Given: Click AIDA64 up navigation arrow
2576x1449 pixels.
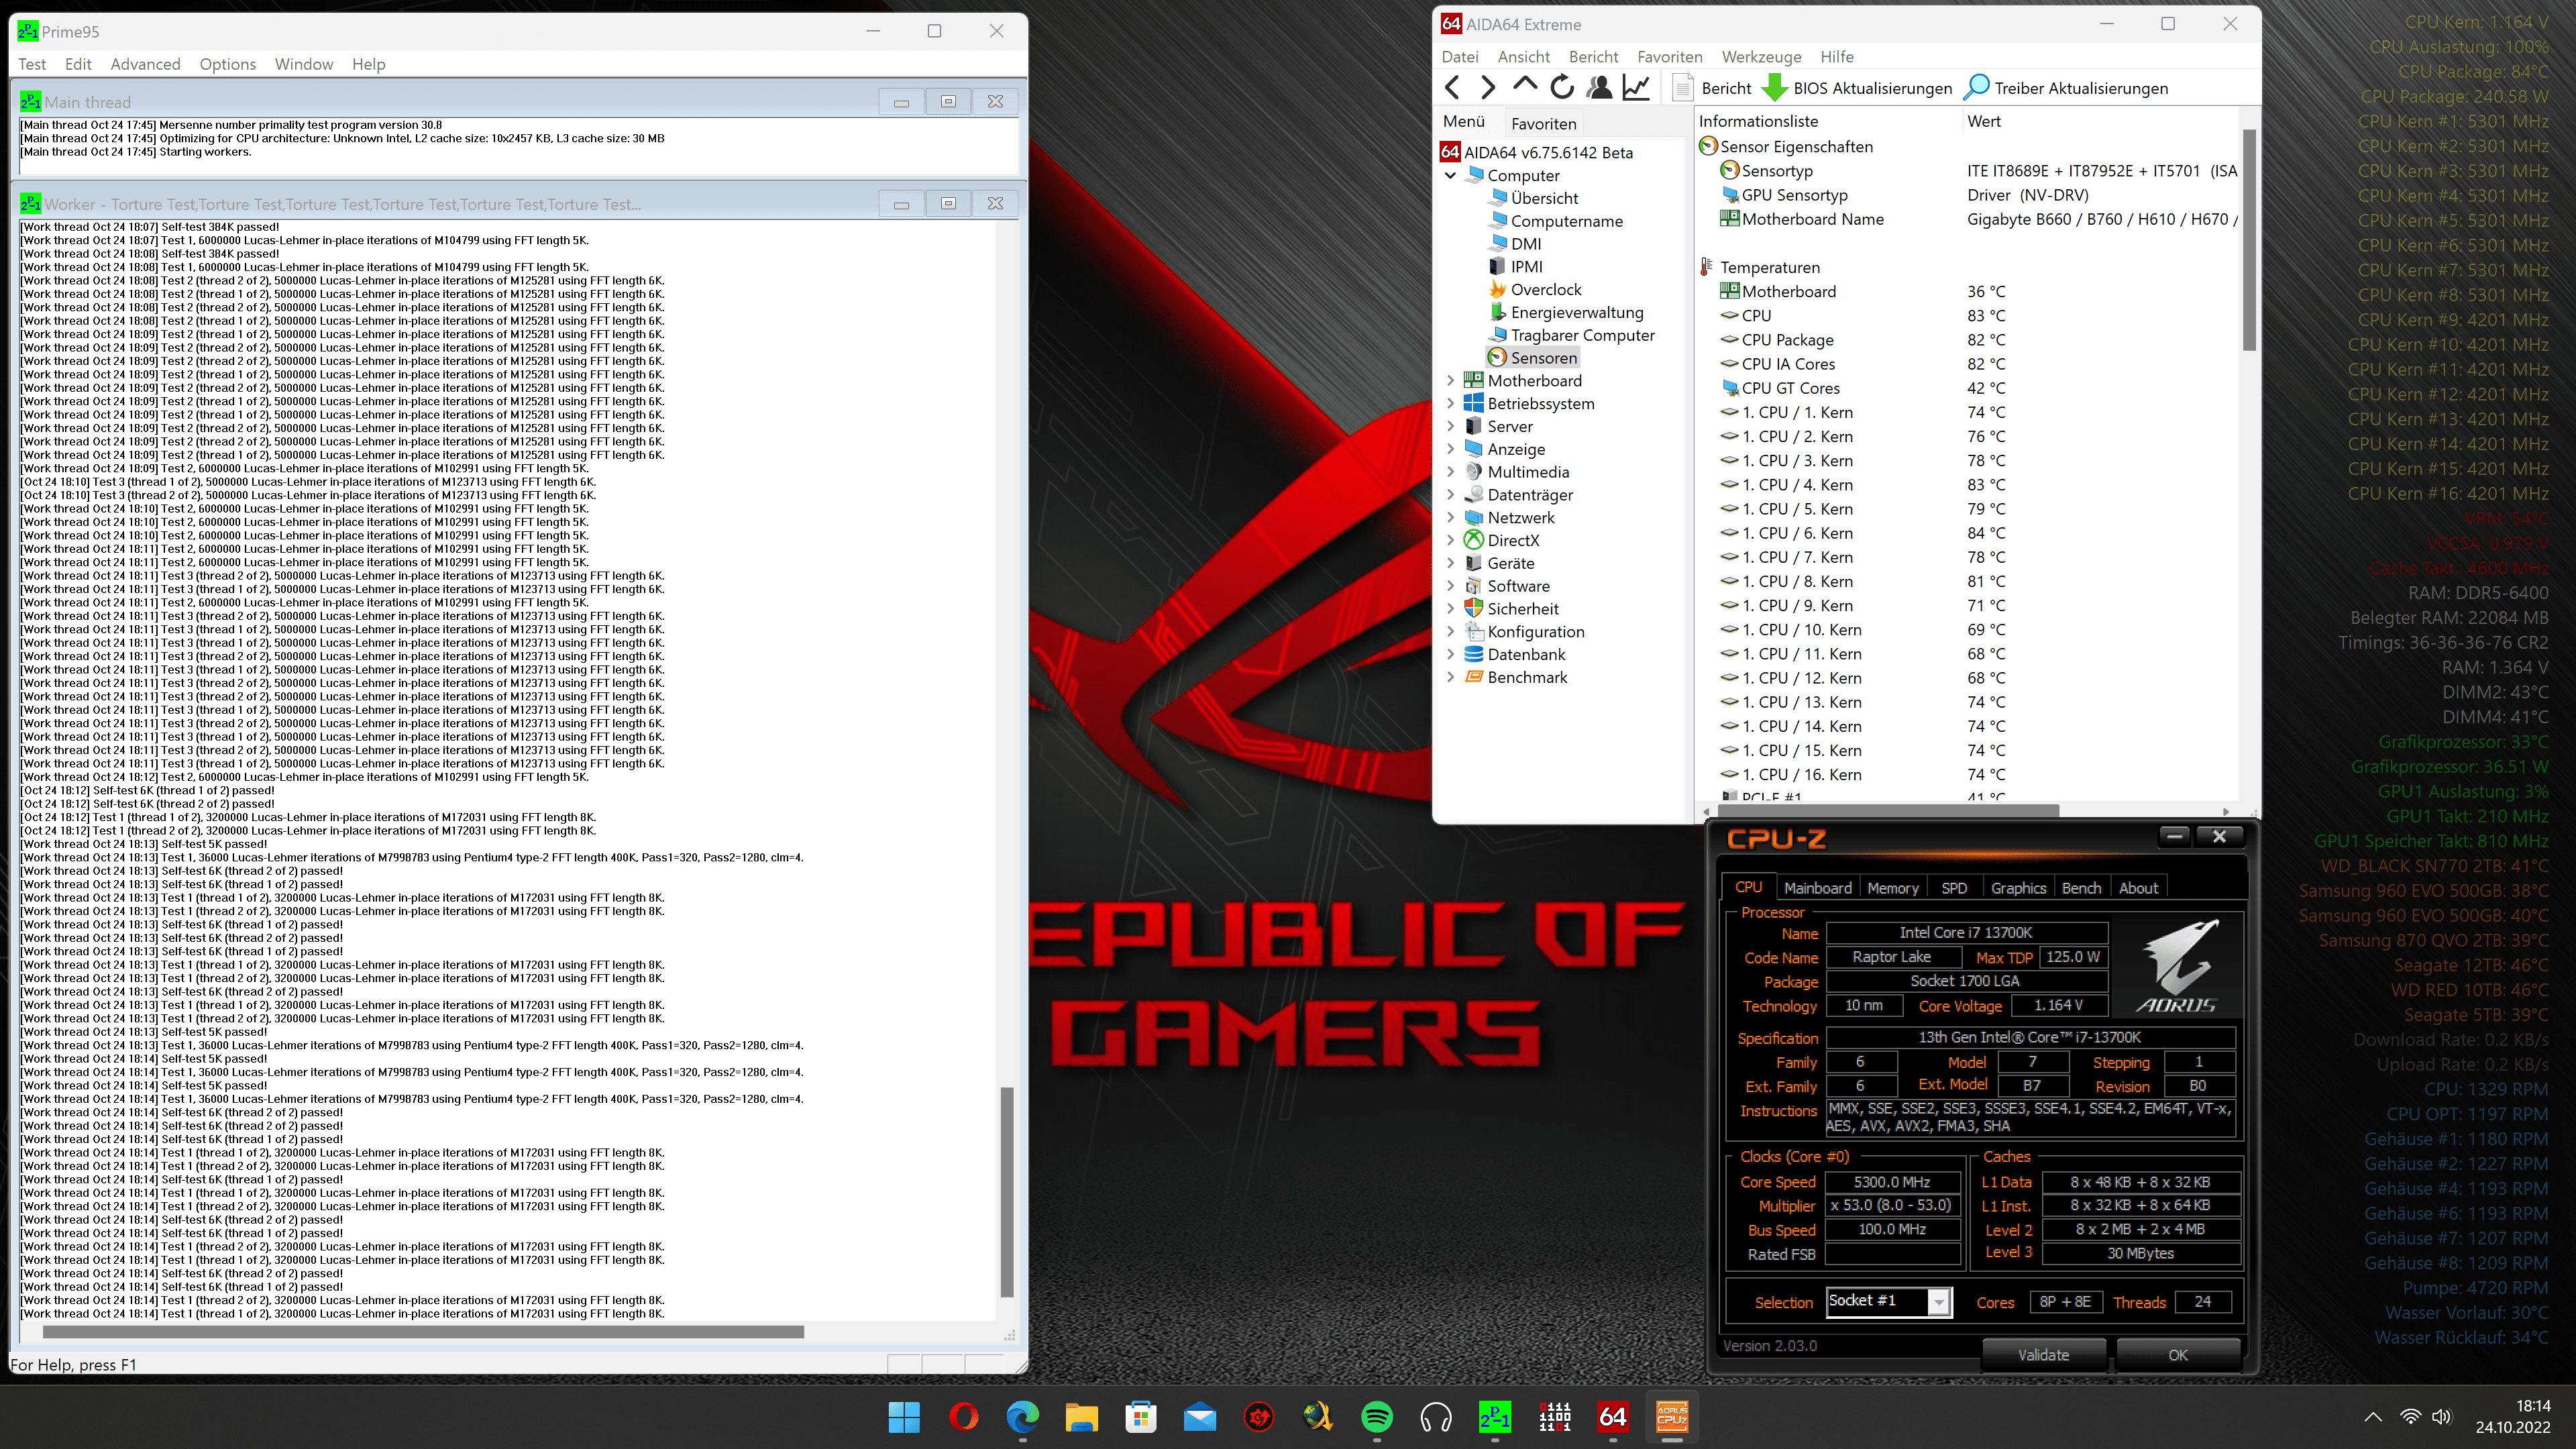Looking at the screenshot, I should pos(1524,86).
